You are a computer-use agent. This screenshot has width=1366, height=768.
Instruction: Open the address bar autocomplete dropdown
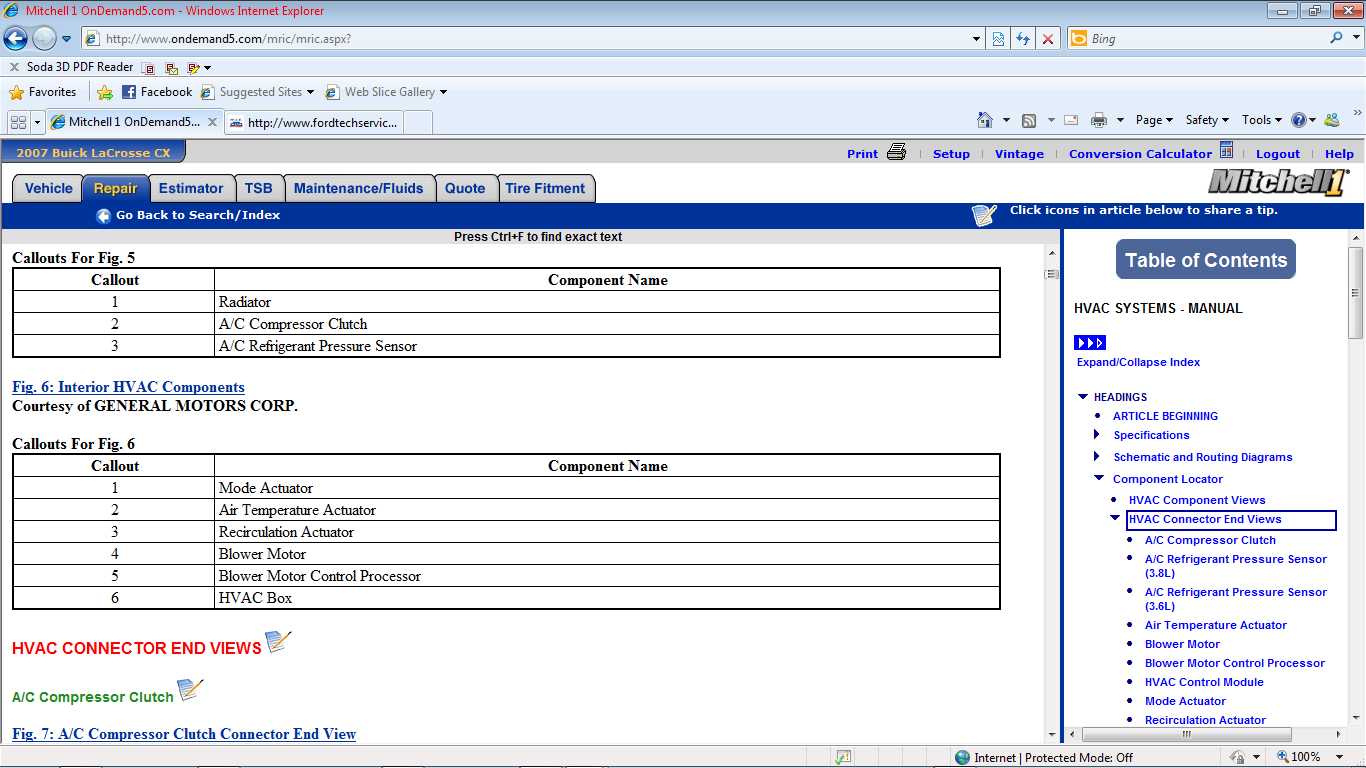point(977,39)
